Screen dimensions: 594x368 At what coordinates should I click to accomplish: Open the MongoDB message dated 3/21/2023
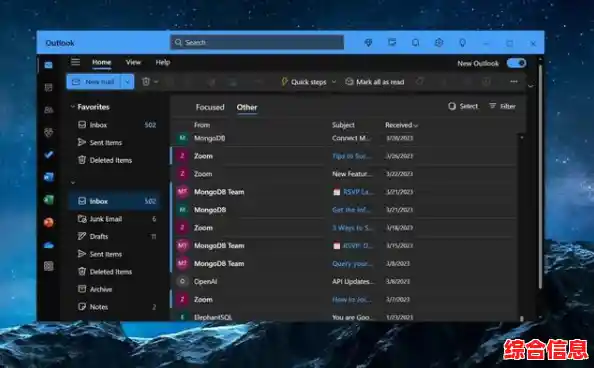[345, 210]
